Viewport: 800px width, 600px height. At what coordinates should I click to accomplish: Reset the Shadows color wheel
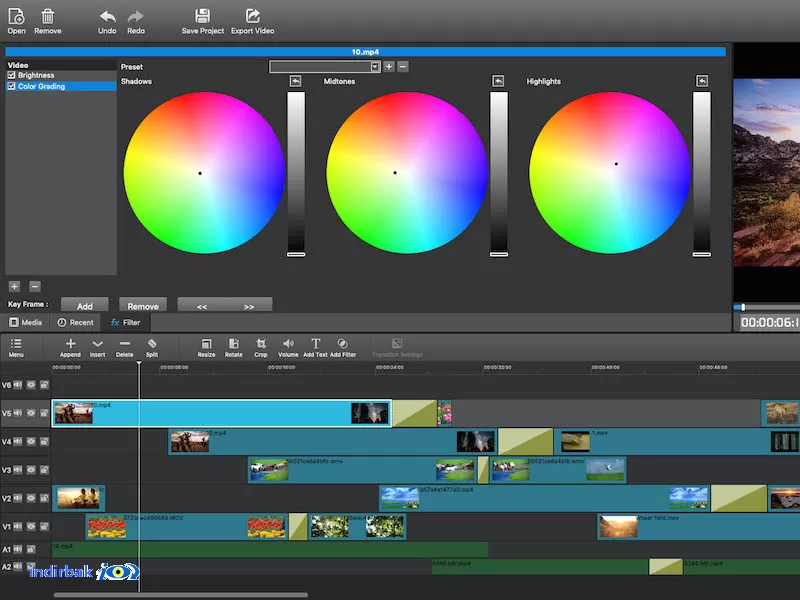(x=295, y=81)
